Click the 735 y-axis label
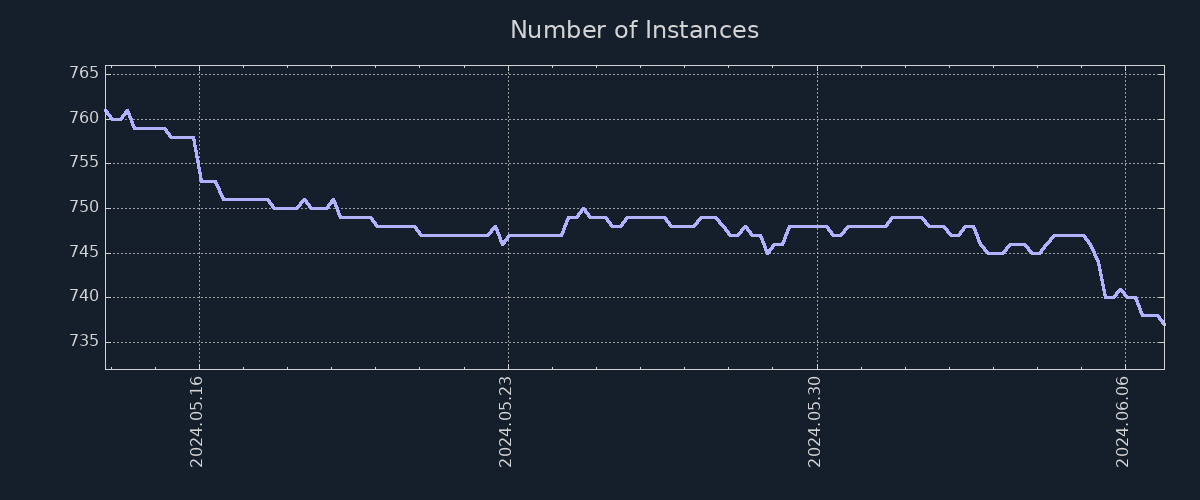The height and width of the screenshot is (500, 1200). coord(84,342)
